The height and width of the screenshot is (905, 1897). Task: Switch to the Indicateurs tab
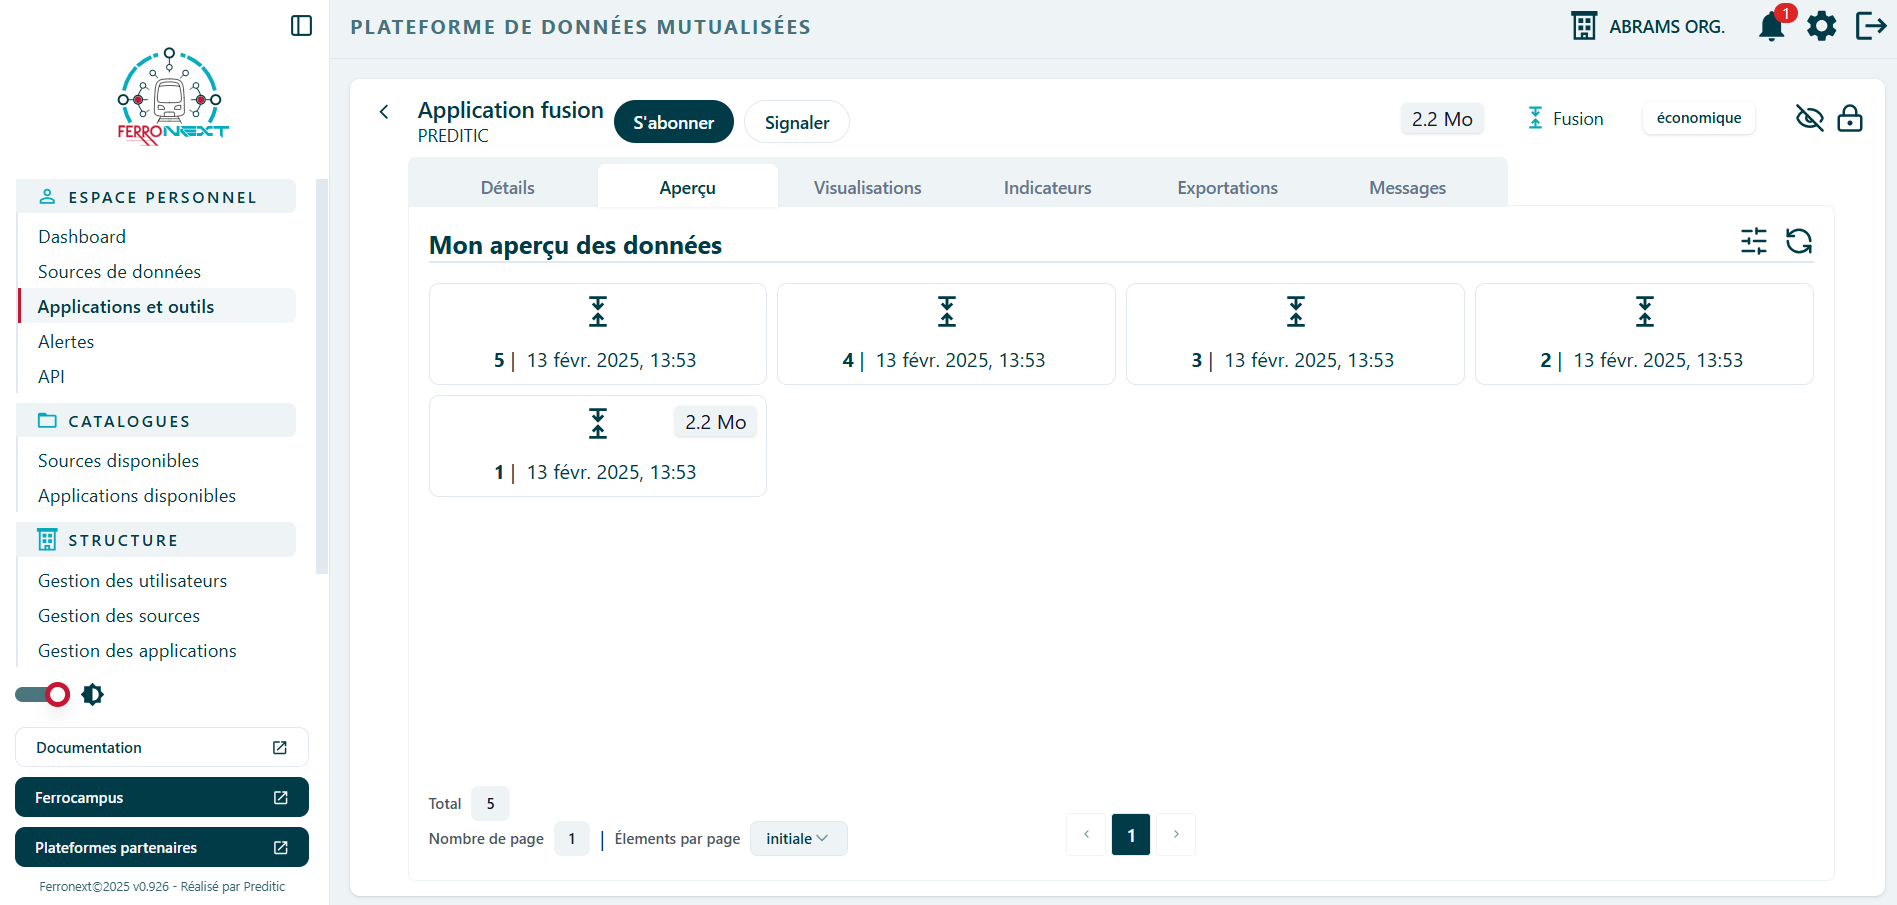pyautogui.click(x=1048, y=187)
